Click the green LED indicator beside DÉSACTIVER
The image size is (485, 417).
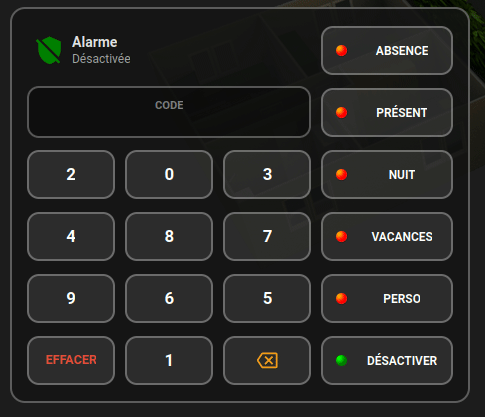pos(341,360)
